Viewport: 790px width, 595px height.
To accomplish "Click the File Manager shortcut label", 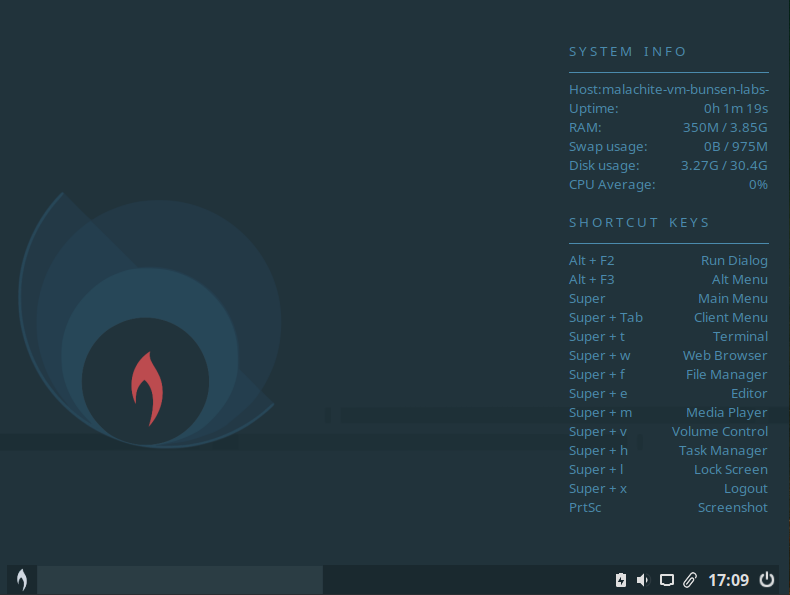I will [726, 374].
